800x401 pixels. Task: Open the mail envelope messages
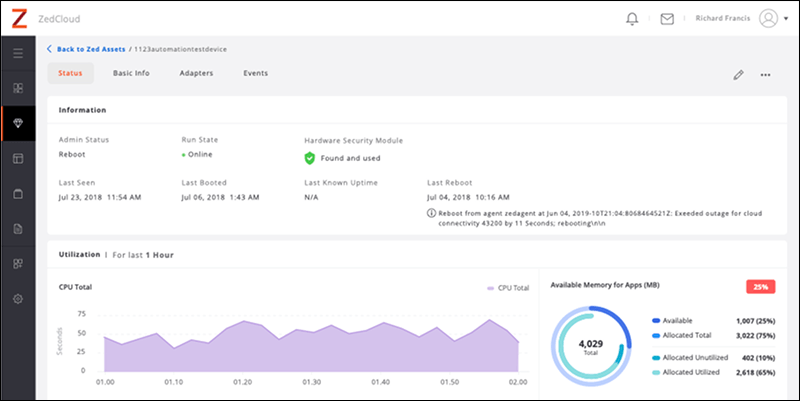tap(667, 18)
